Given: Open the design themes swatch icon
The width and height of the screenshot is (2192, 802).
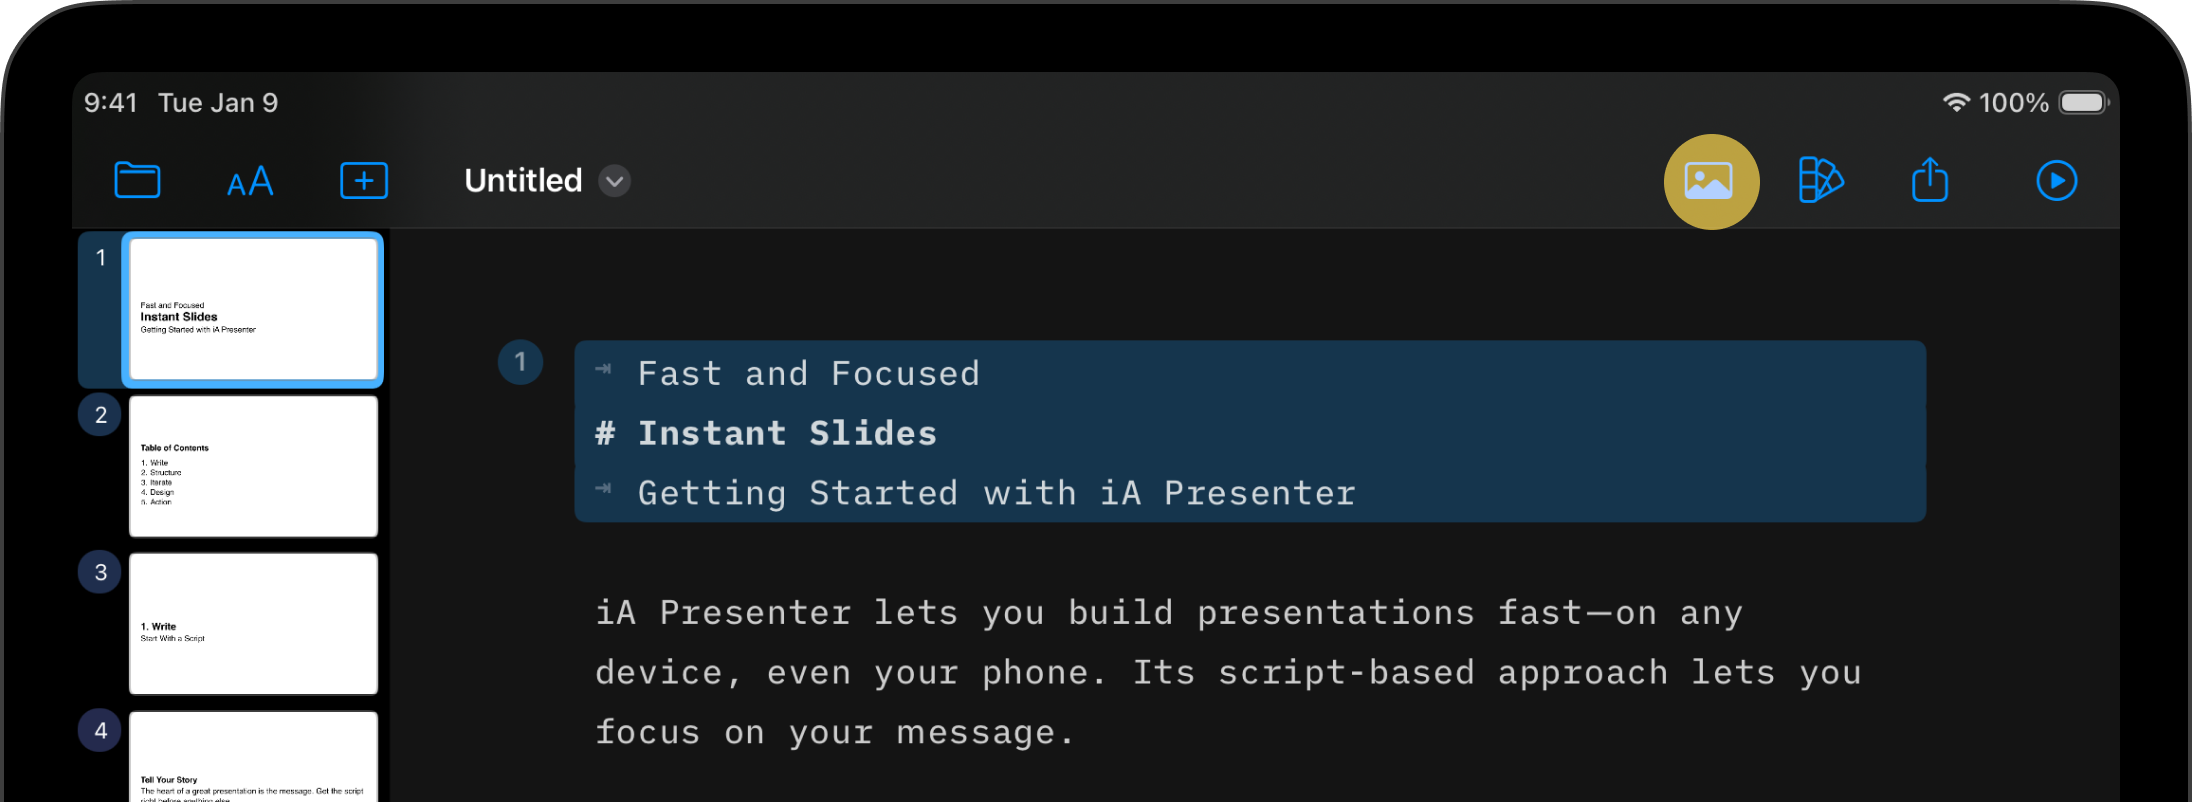Looking at the screenshot, I should 1820,181.
